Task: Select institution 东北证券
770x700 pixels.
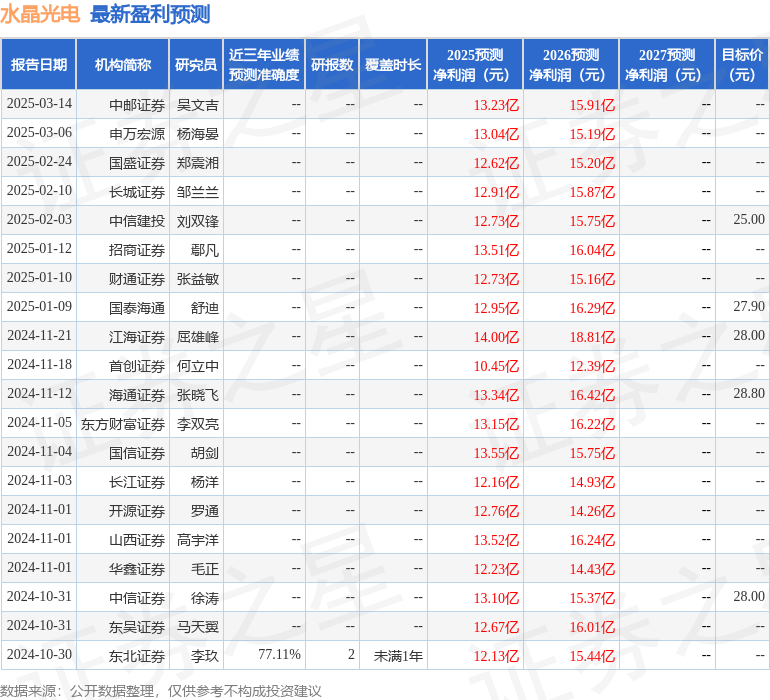Action: [x=137, y=656]
